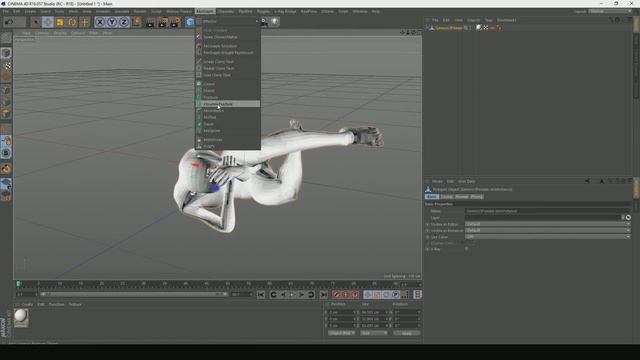The width and height of the screenshot is (640, 360).
Task: Switch to Polygons mode
Action: click(x=6, y=113)
